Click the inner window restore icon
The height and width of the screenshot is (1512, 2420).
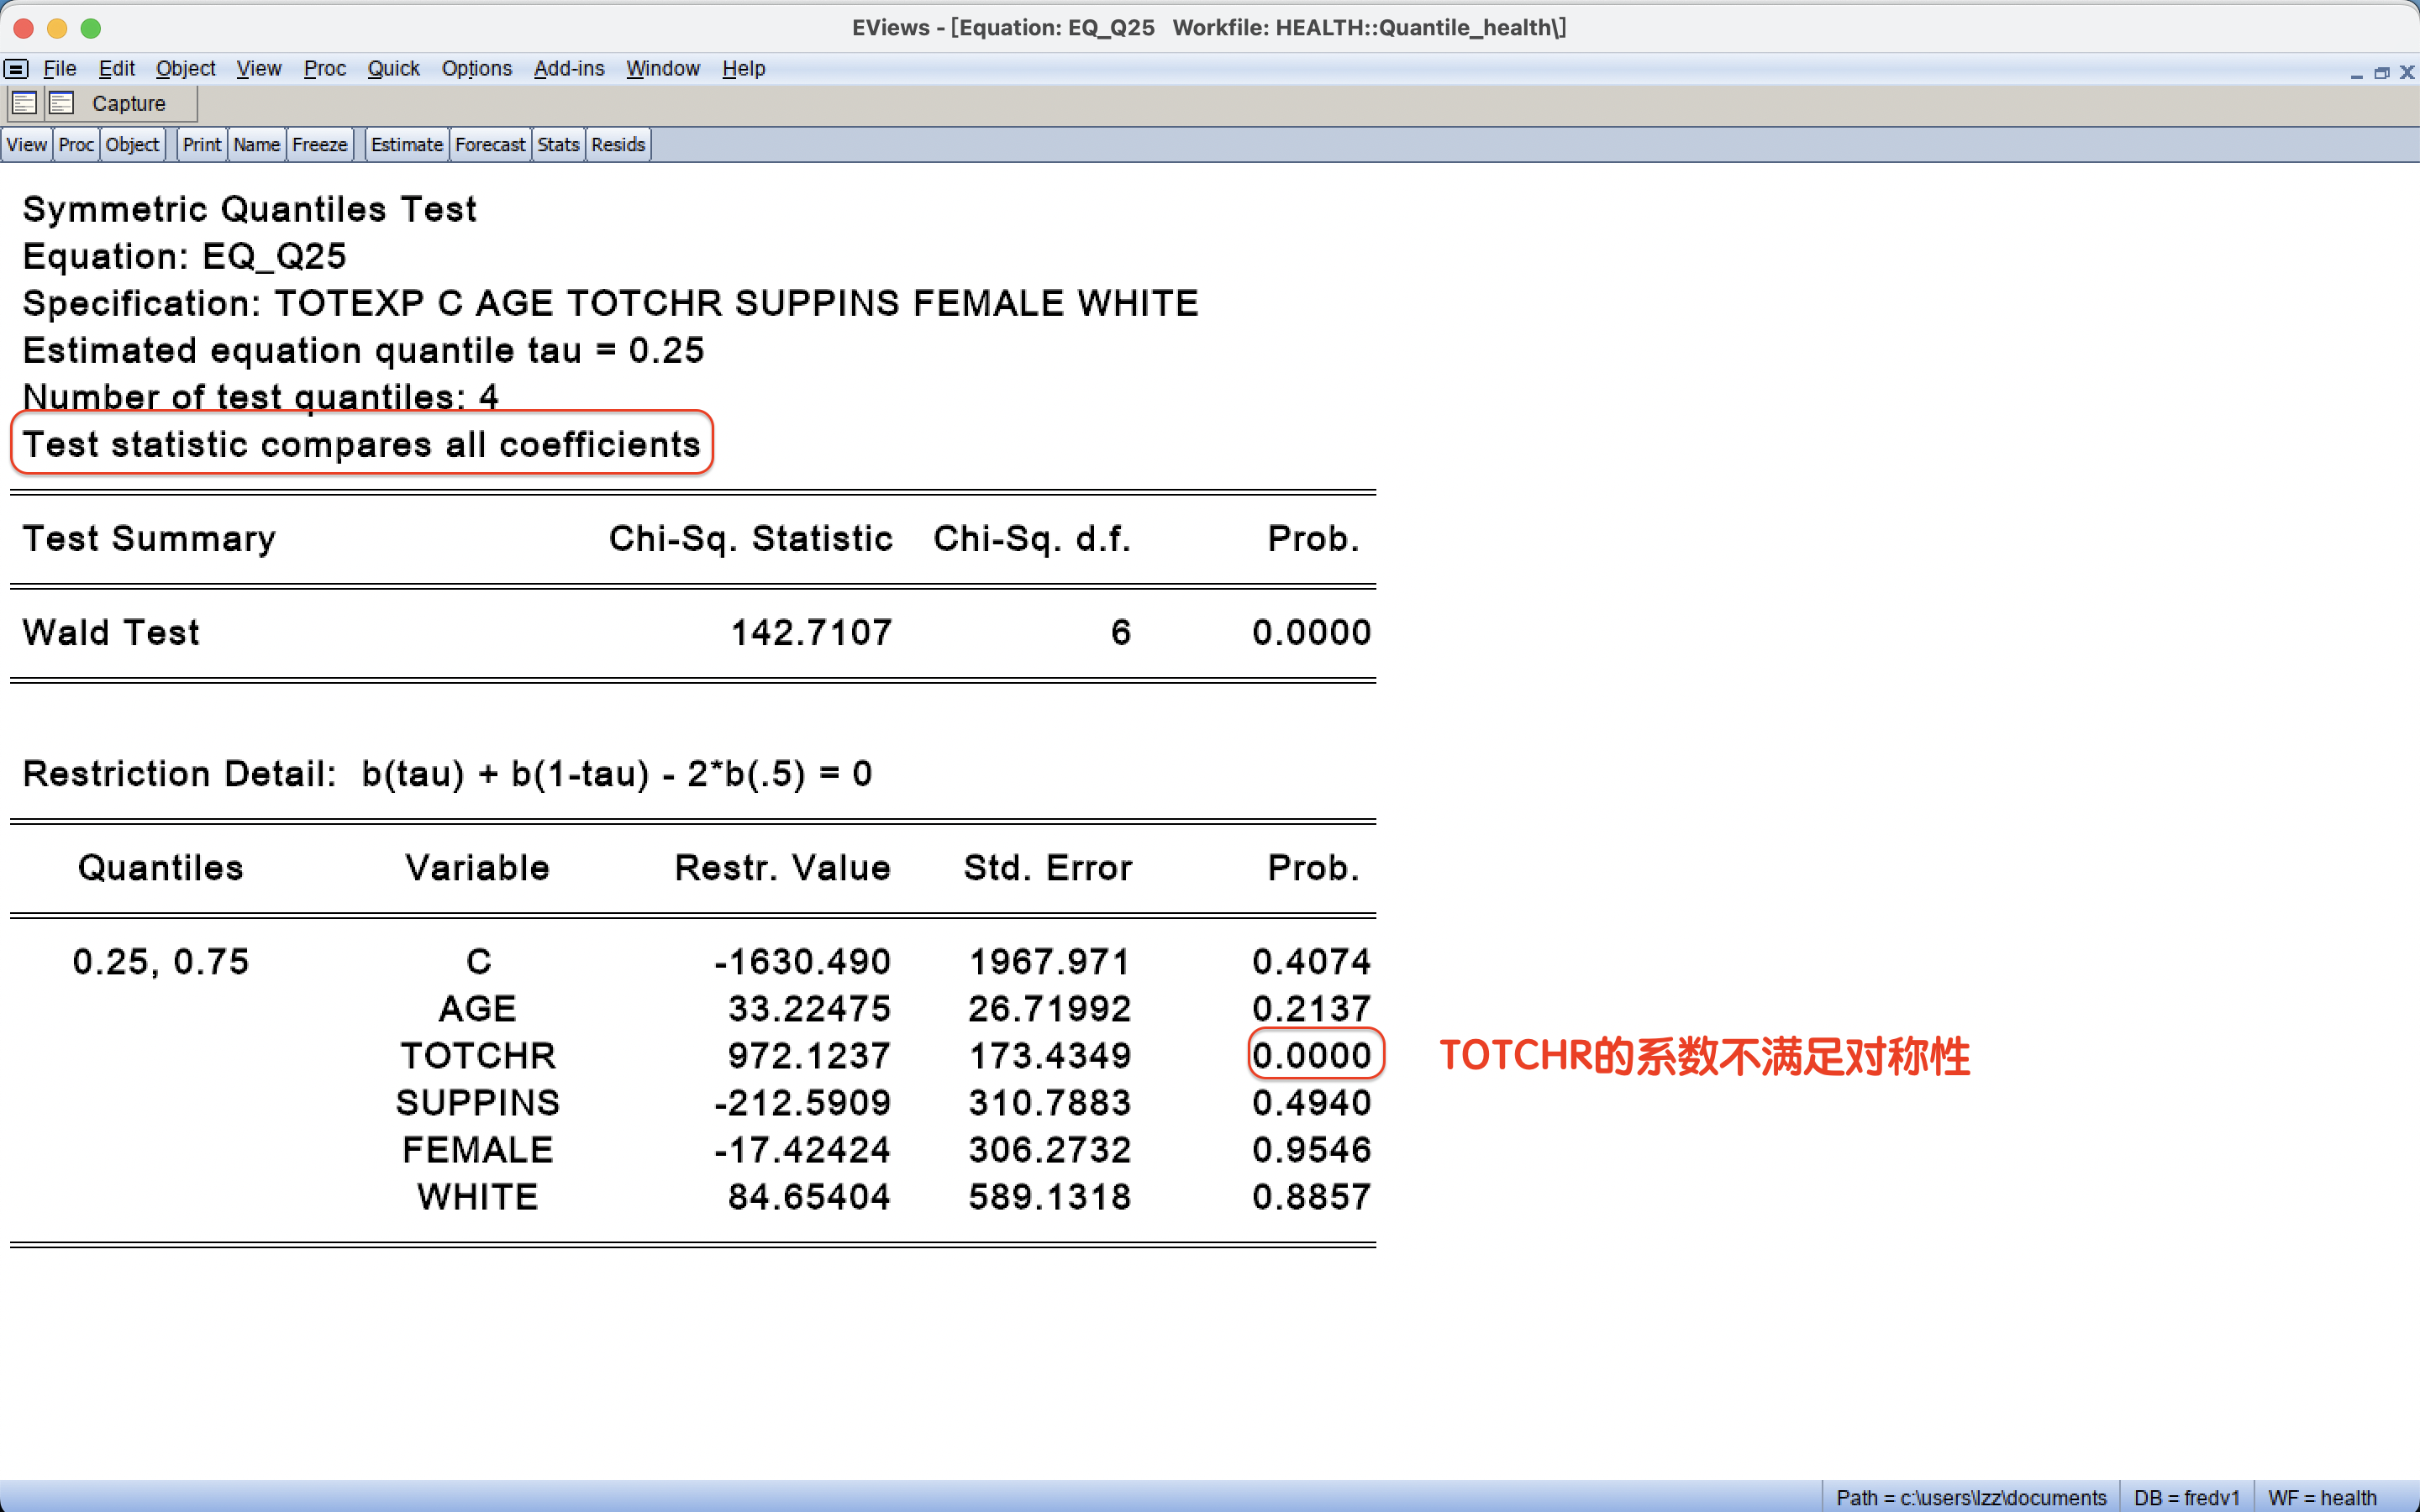(x=2381, y=73)
